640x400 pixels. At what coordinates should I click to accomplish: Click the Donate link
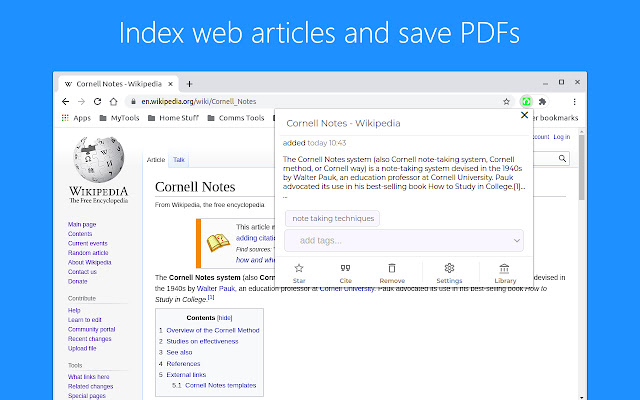[78, 281]
